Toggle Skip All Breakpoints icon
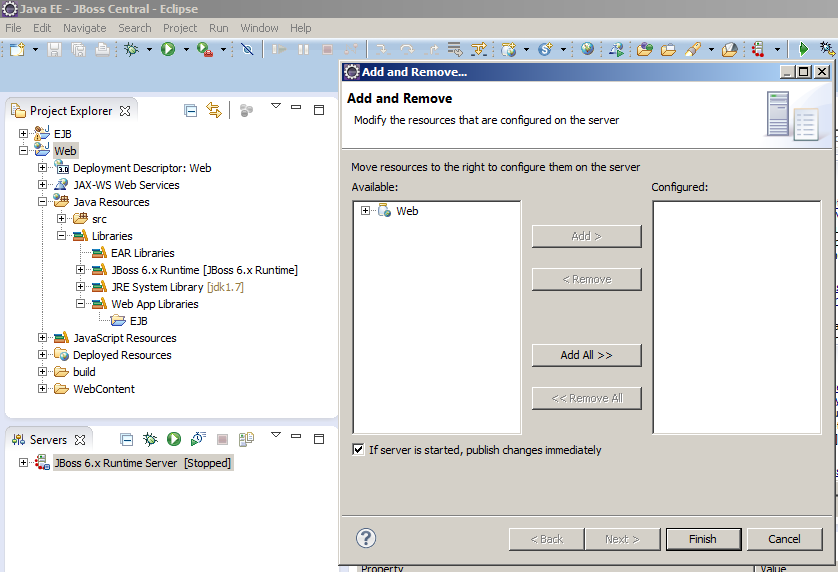838x572 pixels. click(x=247, y=50)
